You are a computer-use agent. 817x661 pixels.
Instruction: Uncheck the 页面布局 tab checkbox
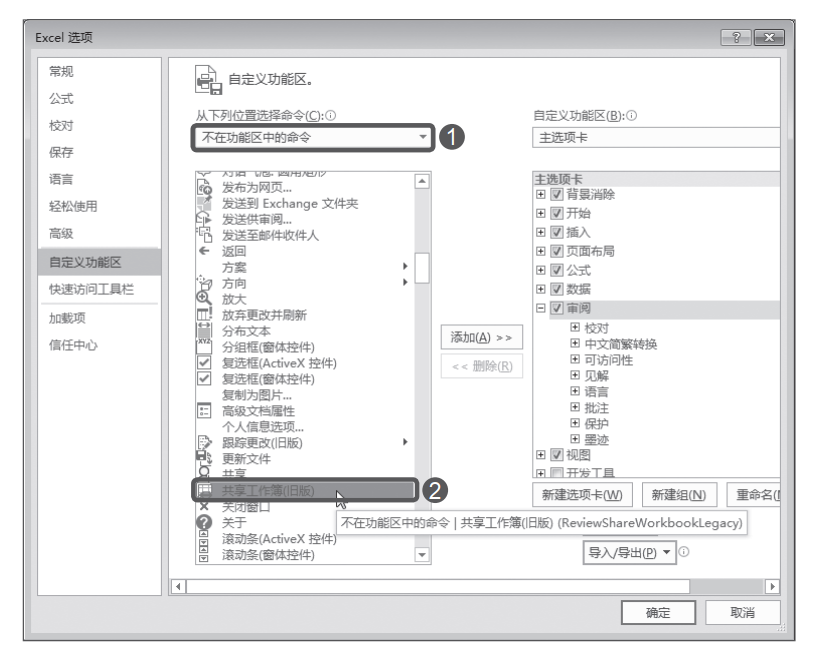click(557, 251)
